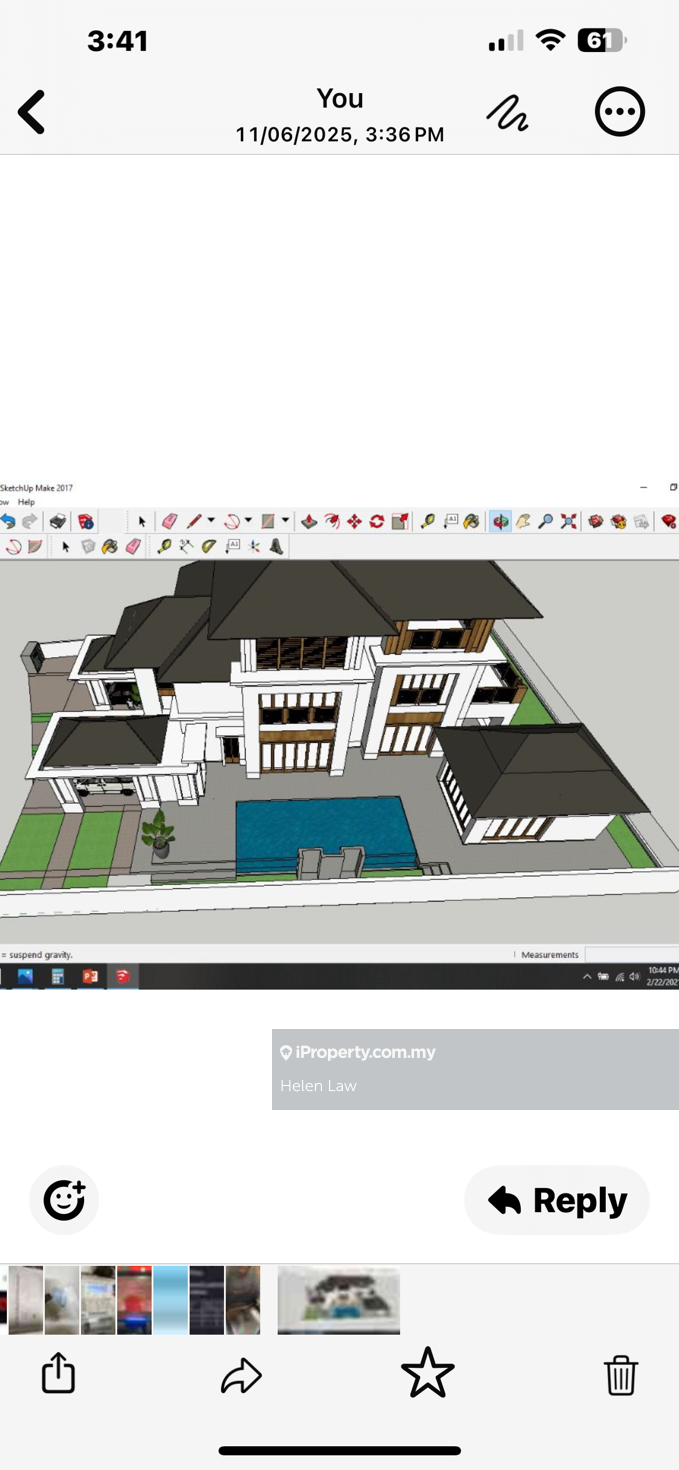Image resolution: width=679 pixels, height=1470 pixels.
Task: Select the SketchUp Push/Pull tool
Action: (309, 521)
